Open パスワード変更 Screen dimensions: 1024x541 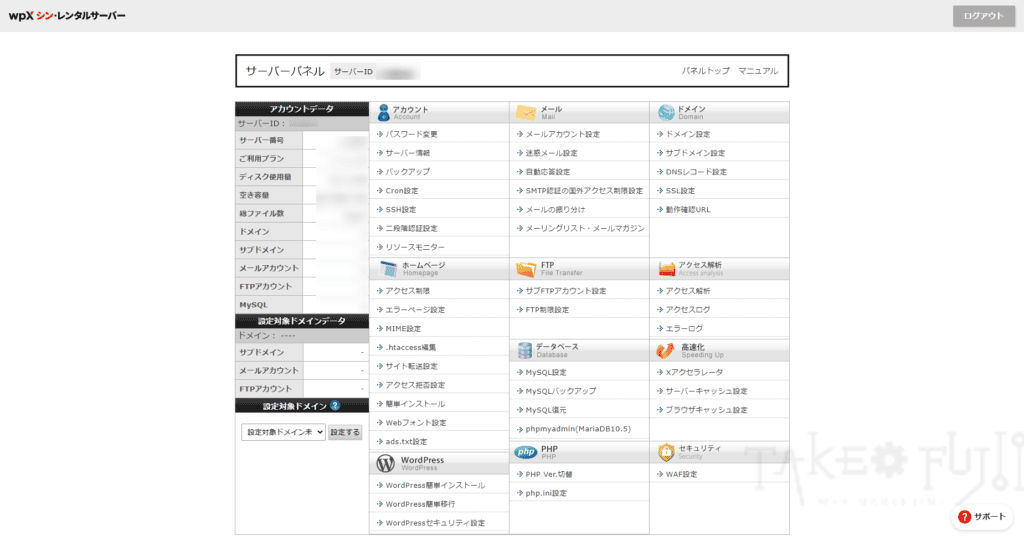pos(411,134)
